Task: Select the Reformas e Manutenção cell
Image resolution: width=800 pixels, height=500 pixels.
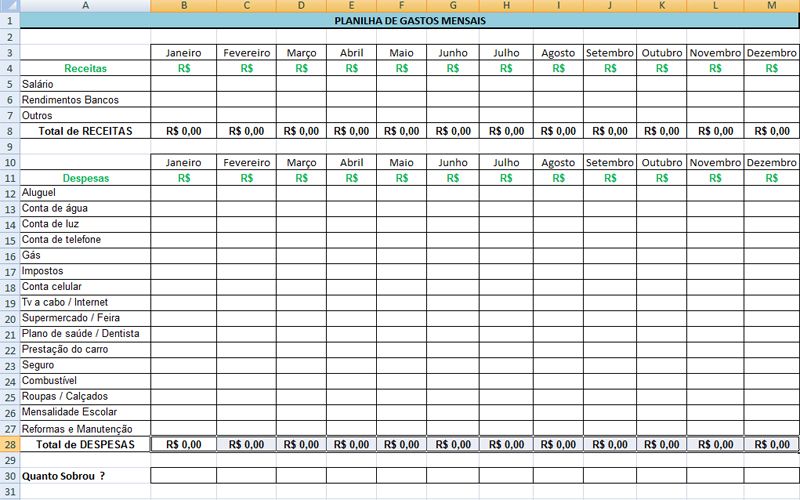Action: [x=85, y=429]
